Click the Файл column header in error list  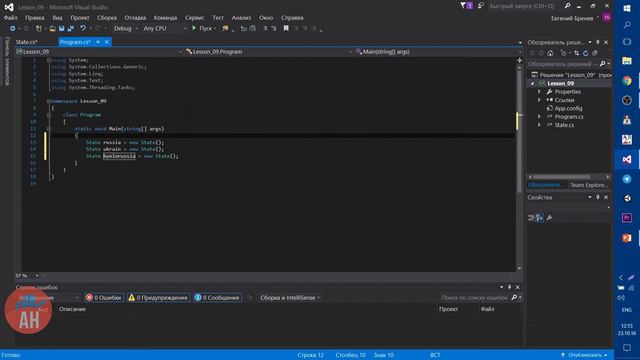[487, 309]
